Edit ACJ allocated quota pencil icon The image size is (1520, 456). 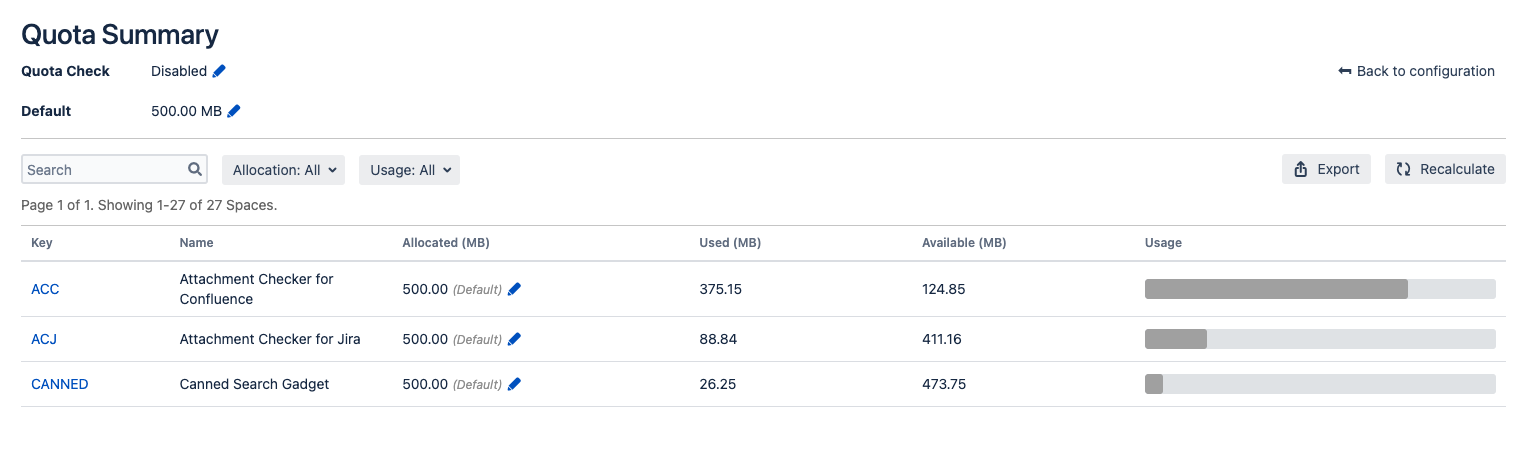pyautogui.click(x=514, y=339)
